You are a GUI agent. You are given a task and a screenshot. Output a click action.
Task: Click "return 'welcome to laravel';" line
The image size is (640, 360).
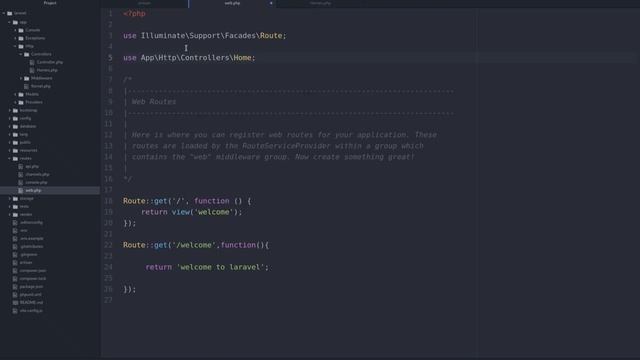click(x=207, y=267)
